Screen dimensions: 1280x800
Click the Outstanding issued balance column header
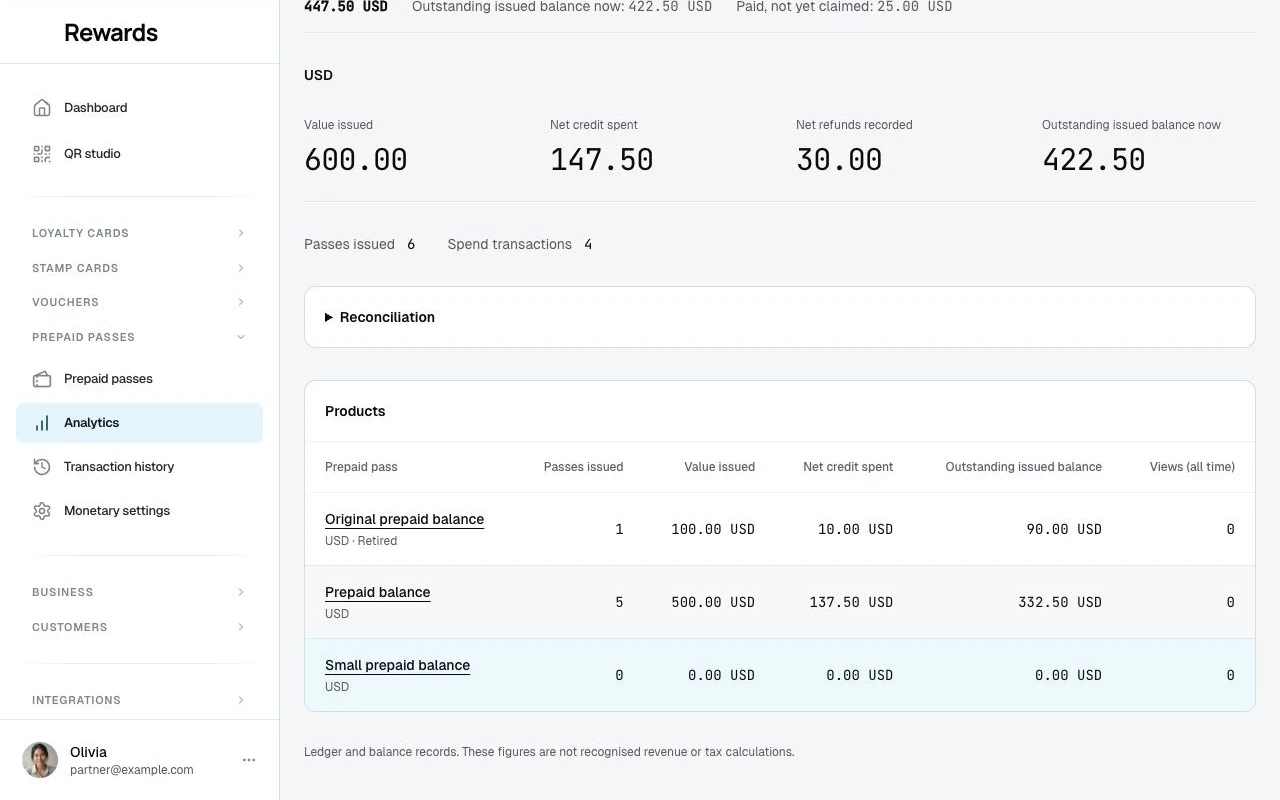(x=1023, y=467)
